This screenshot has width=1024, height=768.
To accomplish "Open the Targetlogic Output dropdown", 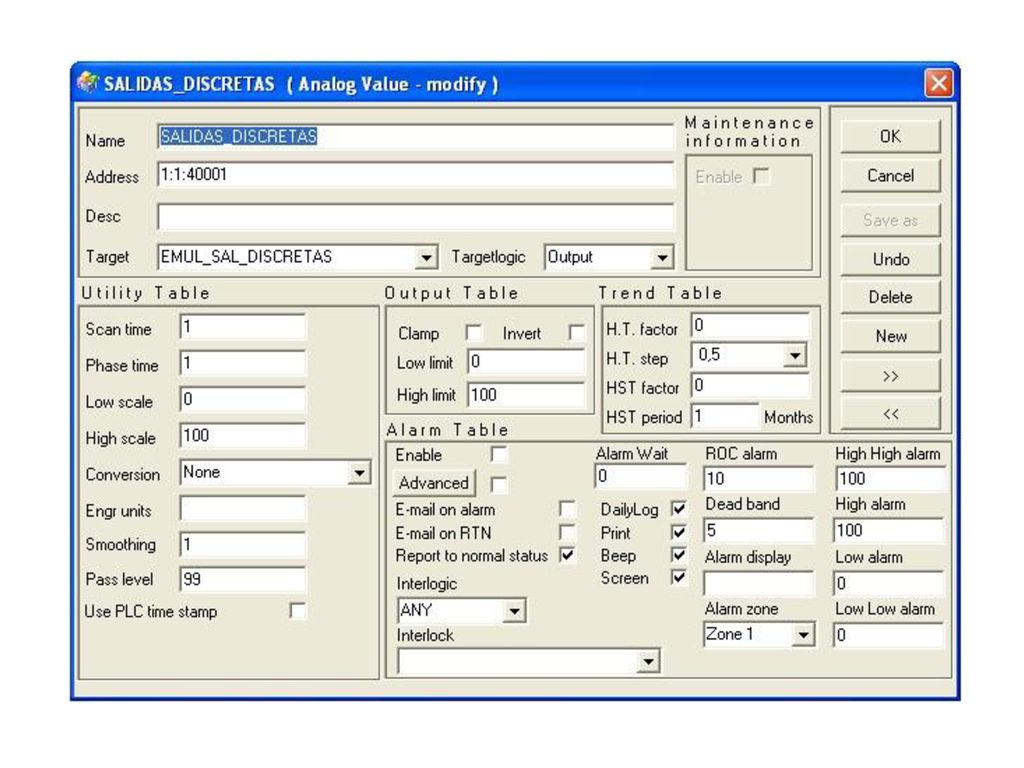I will 662,257.
